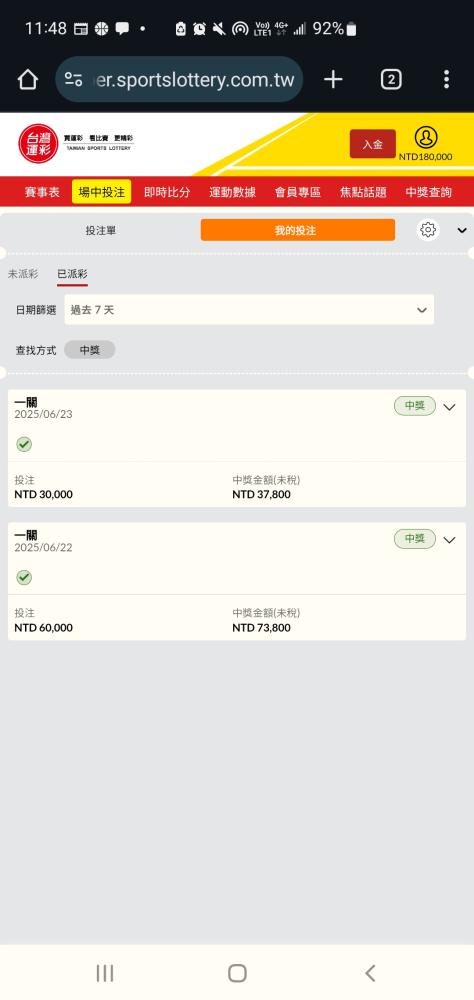474x1000 pixels.
Task: Open a new browser tab with plus icon
Action: click(x=333, y=80)
